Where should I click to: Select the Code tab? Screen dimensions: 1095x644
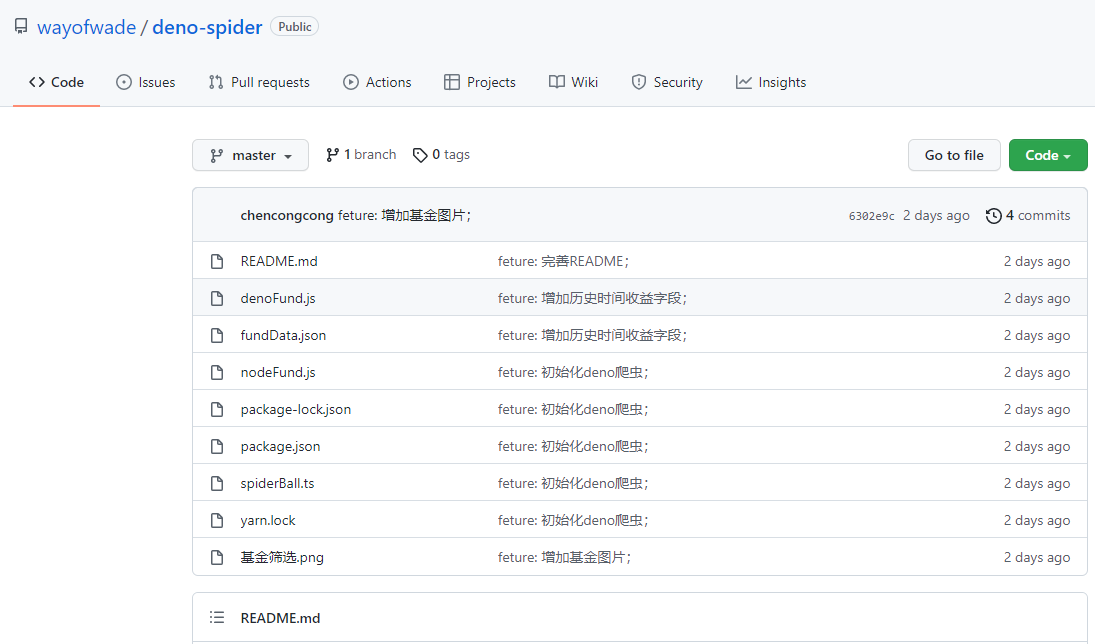pyautogui.click(x=57, y=82)
